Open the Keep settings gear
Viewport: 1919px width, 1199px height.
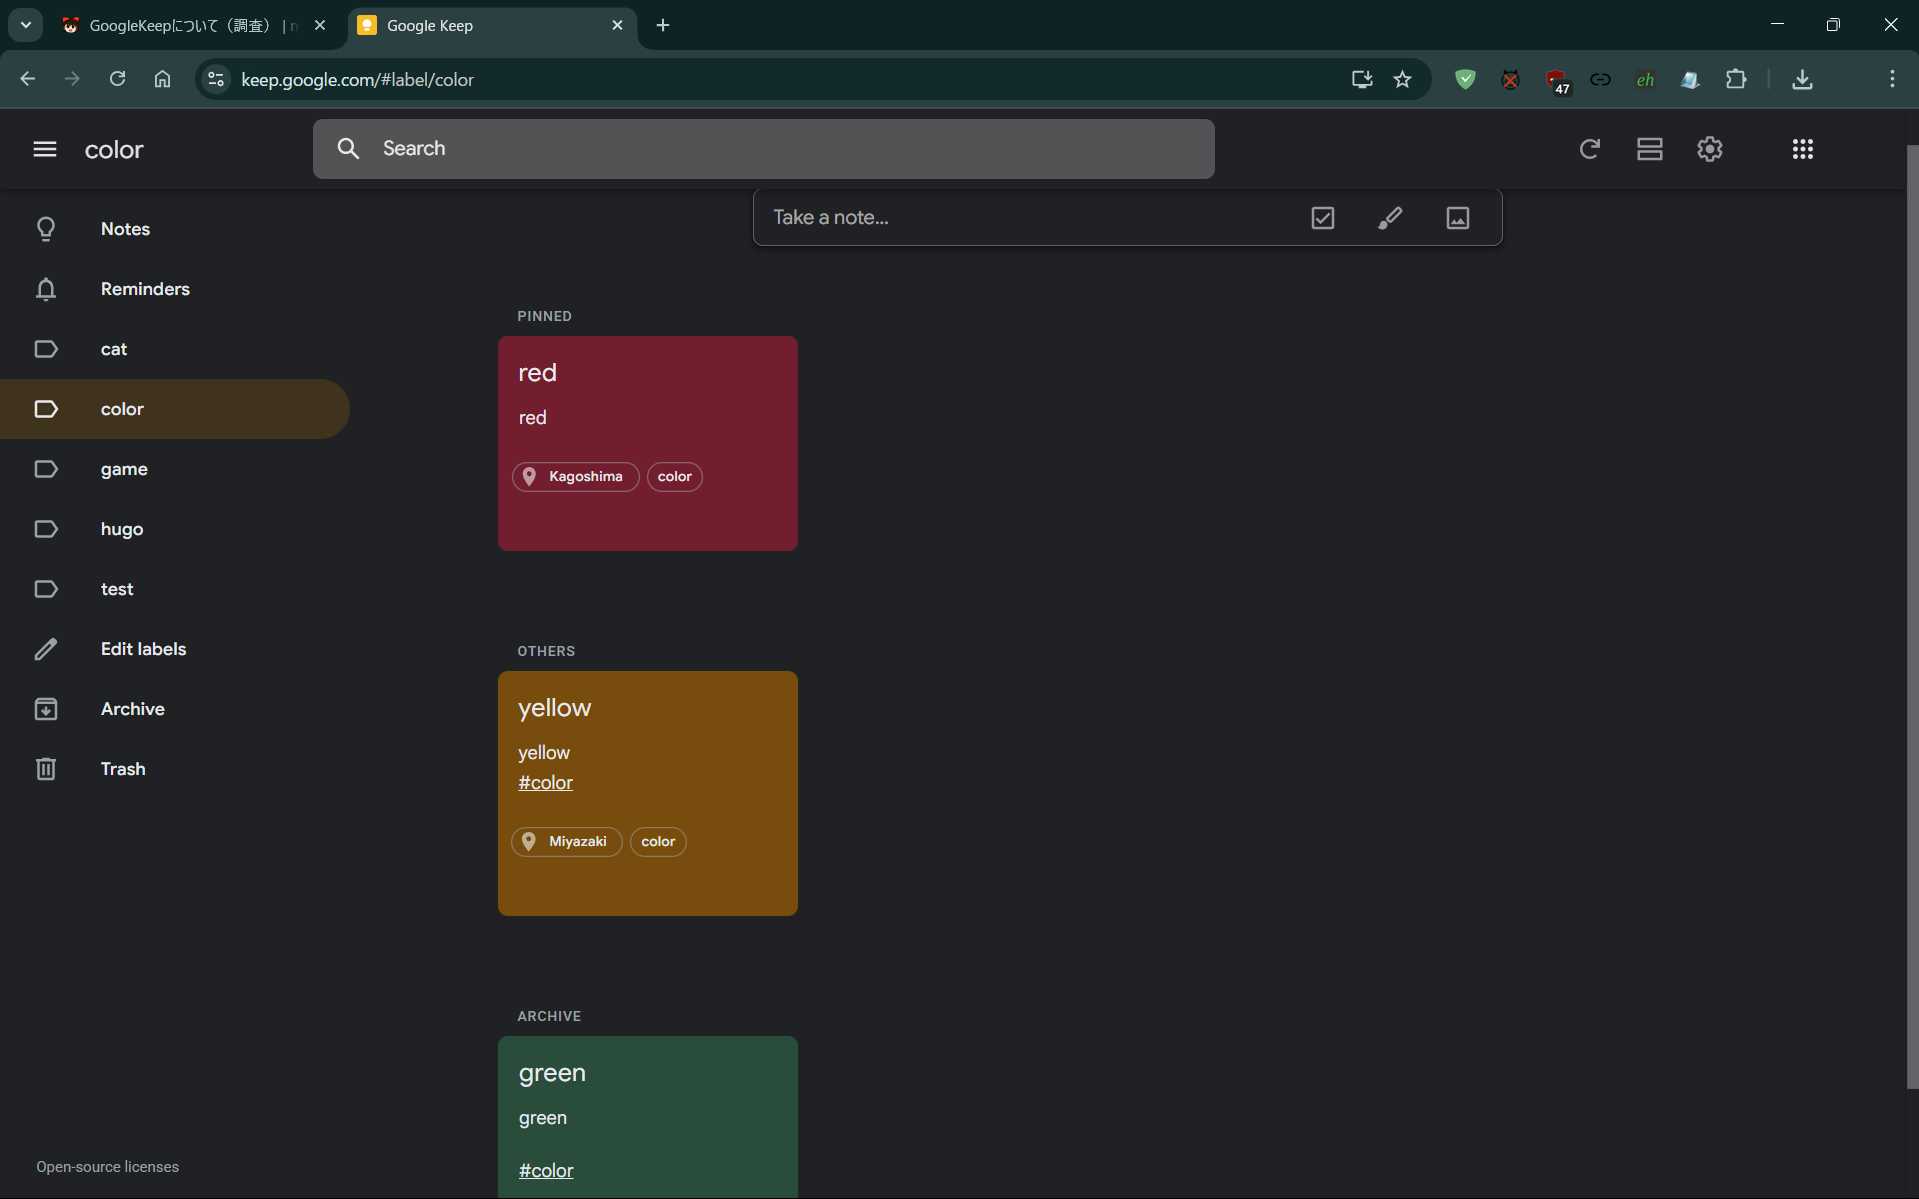point(1709,149)
